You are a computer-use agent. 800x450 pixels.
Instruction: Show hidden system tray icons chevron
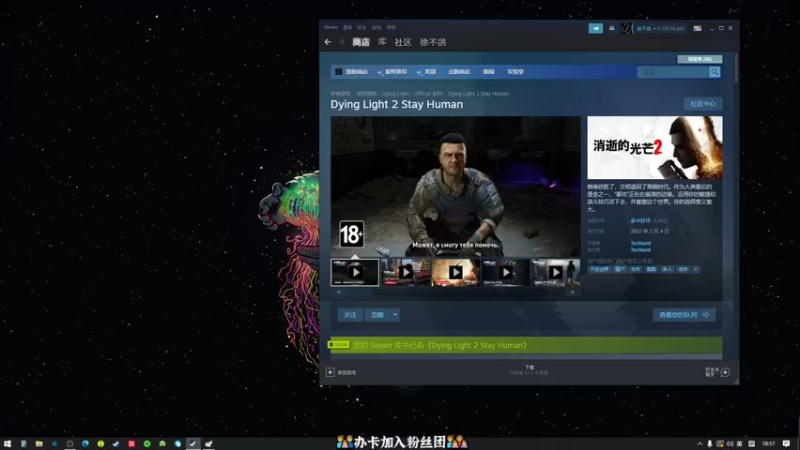[x=699, y=444]
